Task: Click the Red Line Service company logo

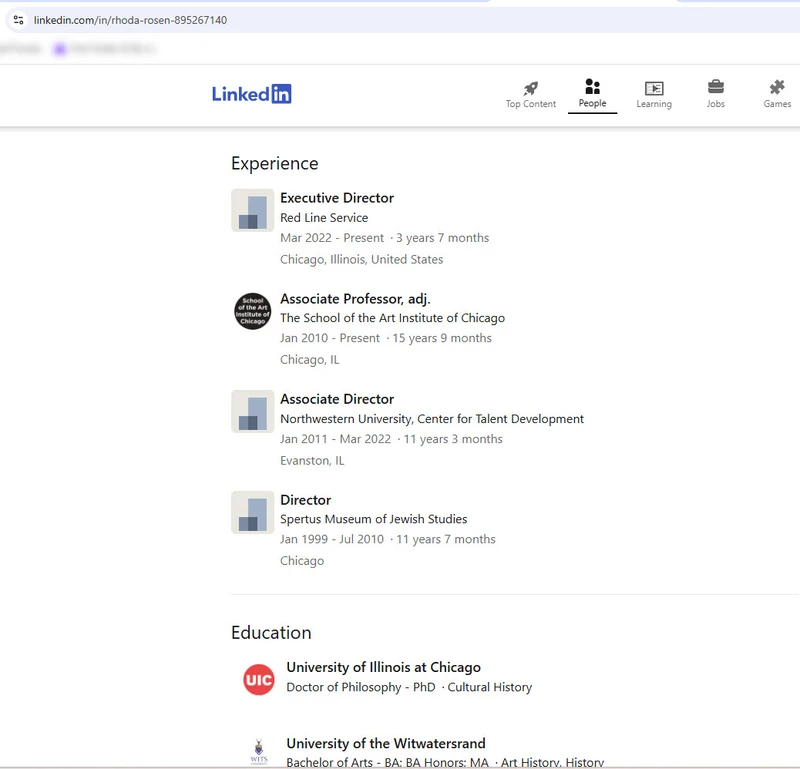Action: coord(253,210)
